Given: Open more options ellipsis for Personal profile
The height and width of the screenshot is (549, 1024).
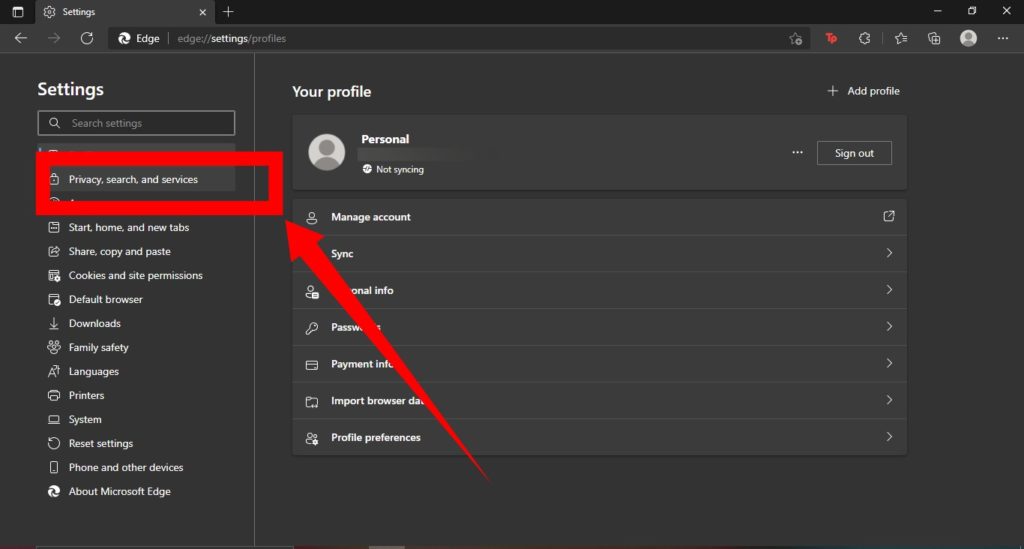Looking at the screenshot, I should (x=797, y=153).
